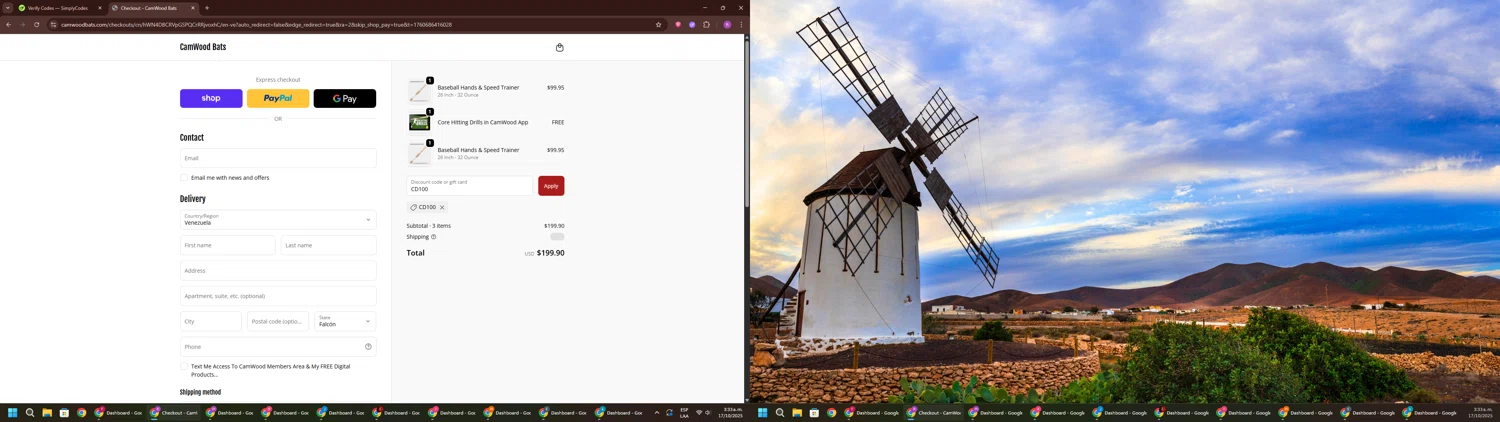Image resolution: width=1500 pixels, height=422 pixels.
Task: Open the Country/Region dropdown showing Venezuela
Action: (278, 219)
